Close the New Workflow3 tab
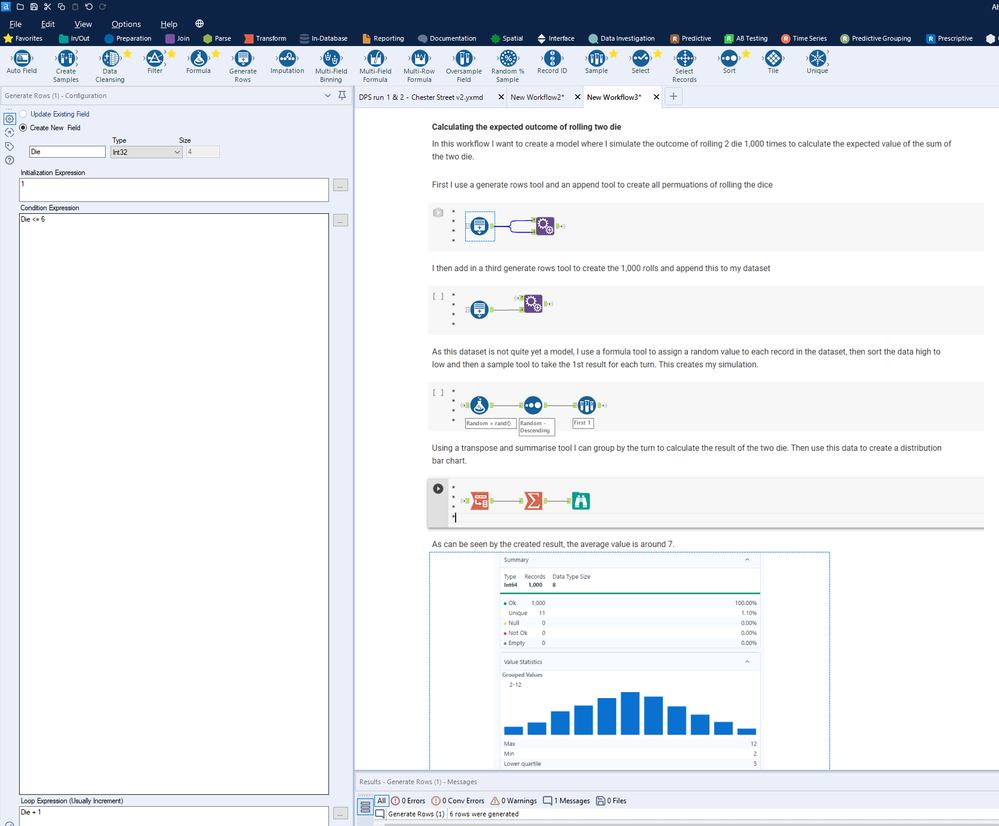 (x=656, y=97)
